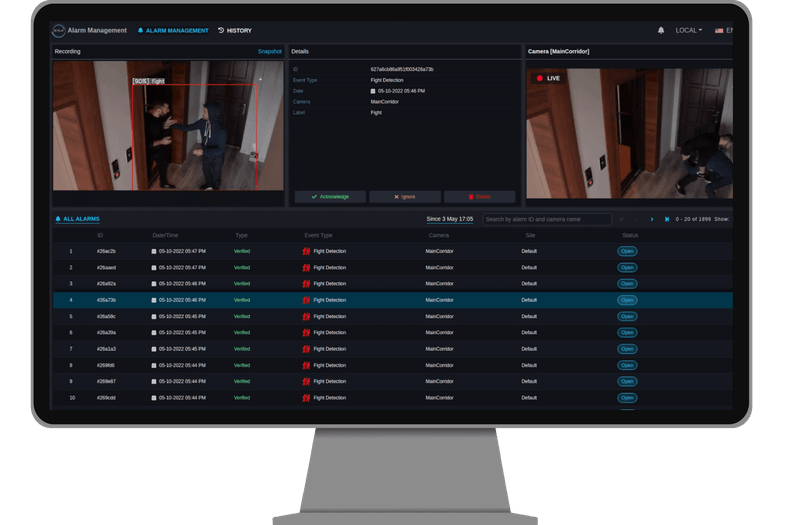
Task: Select the ALL ALARMS tab
Action: pos(78,219)
